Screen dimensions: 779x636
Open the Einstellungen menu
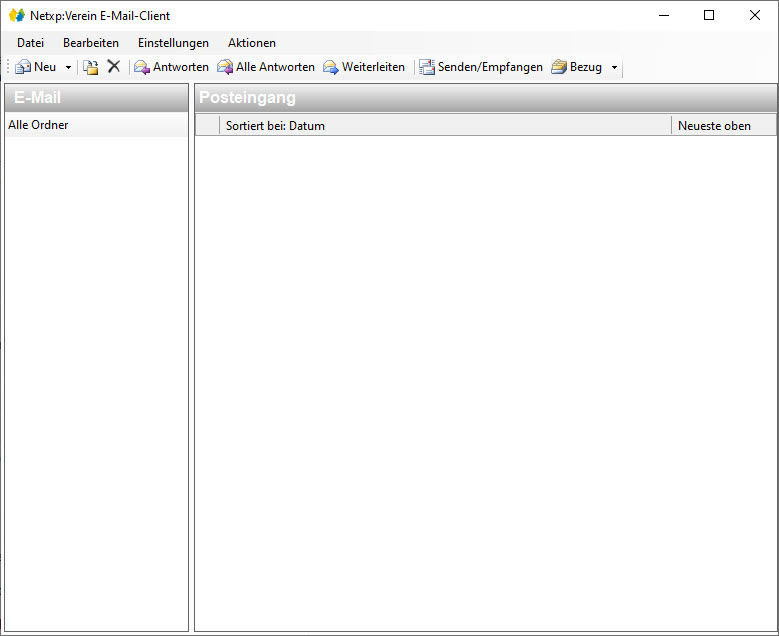point(173,43)
